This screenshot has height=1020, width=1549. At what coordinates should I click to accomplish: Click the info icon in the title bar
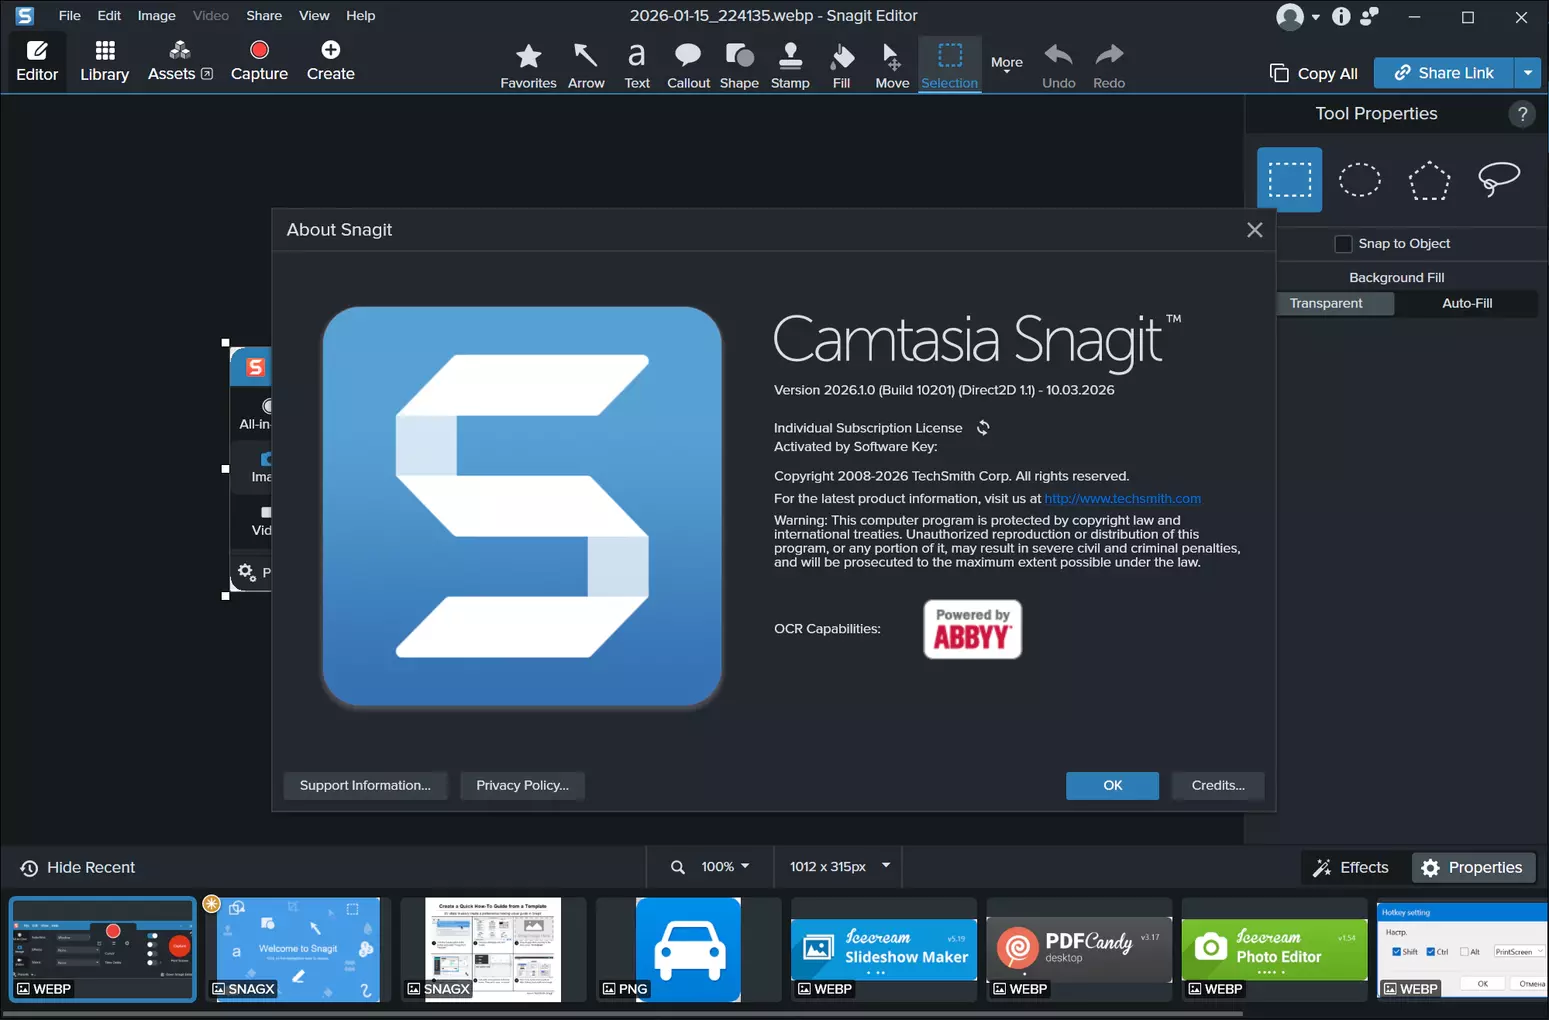point(1341,16)
